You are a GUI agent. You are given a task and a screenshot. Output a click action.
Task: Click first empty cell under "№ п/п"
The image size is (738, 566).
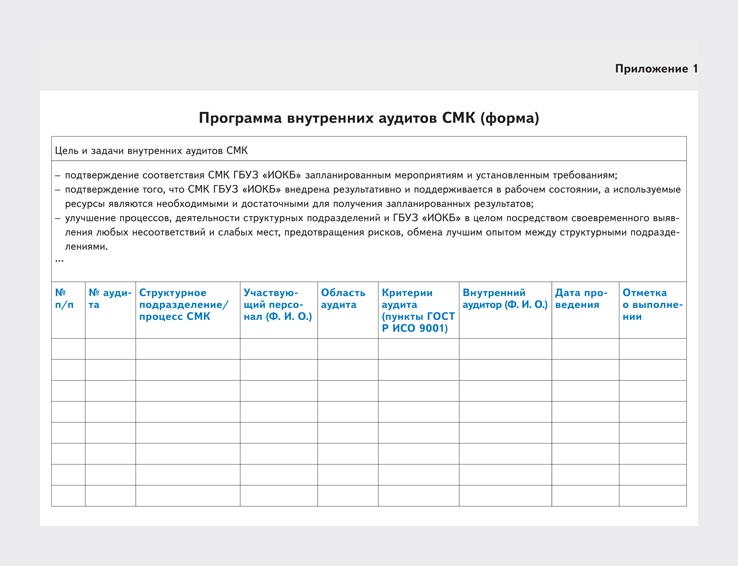68,349
